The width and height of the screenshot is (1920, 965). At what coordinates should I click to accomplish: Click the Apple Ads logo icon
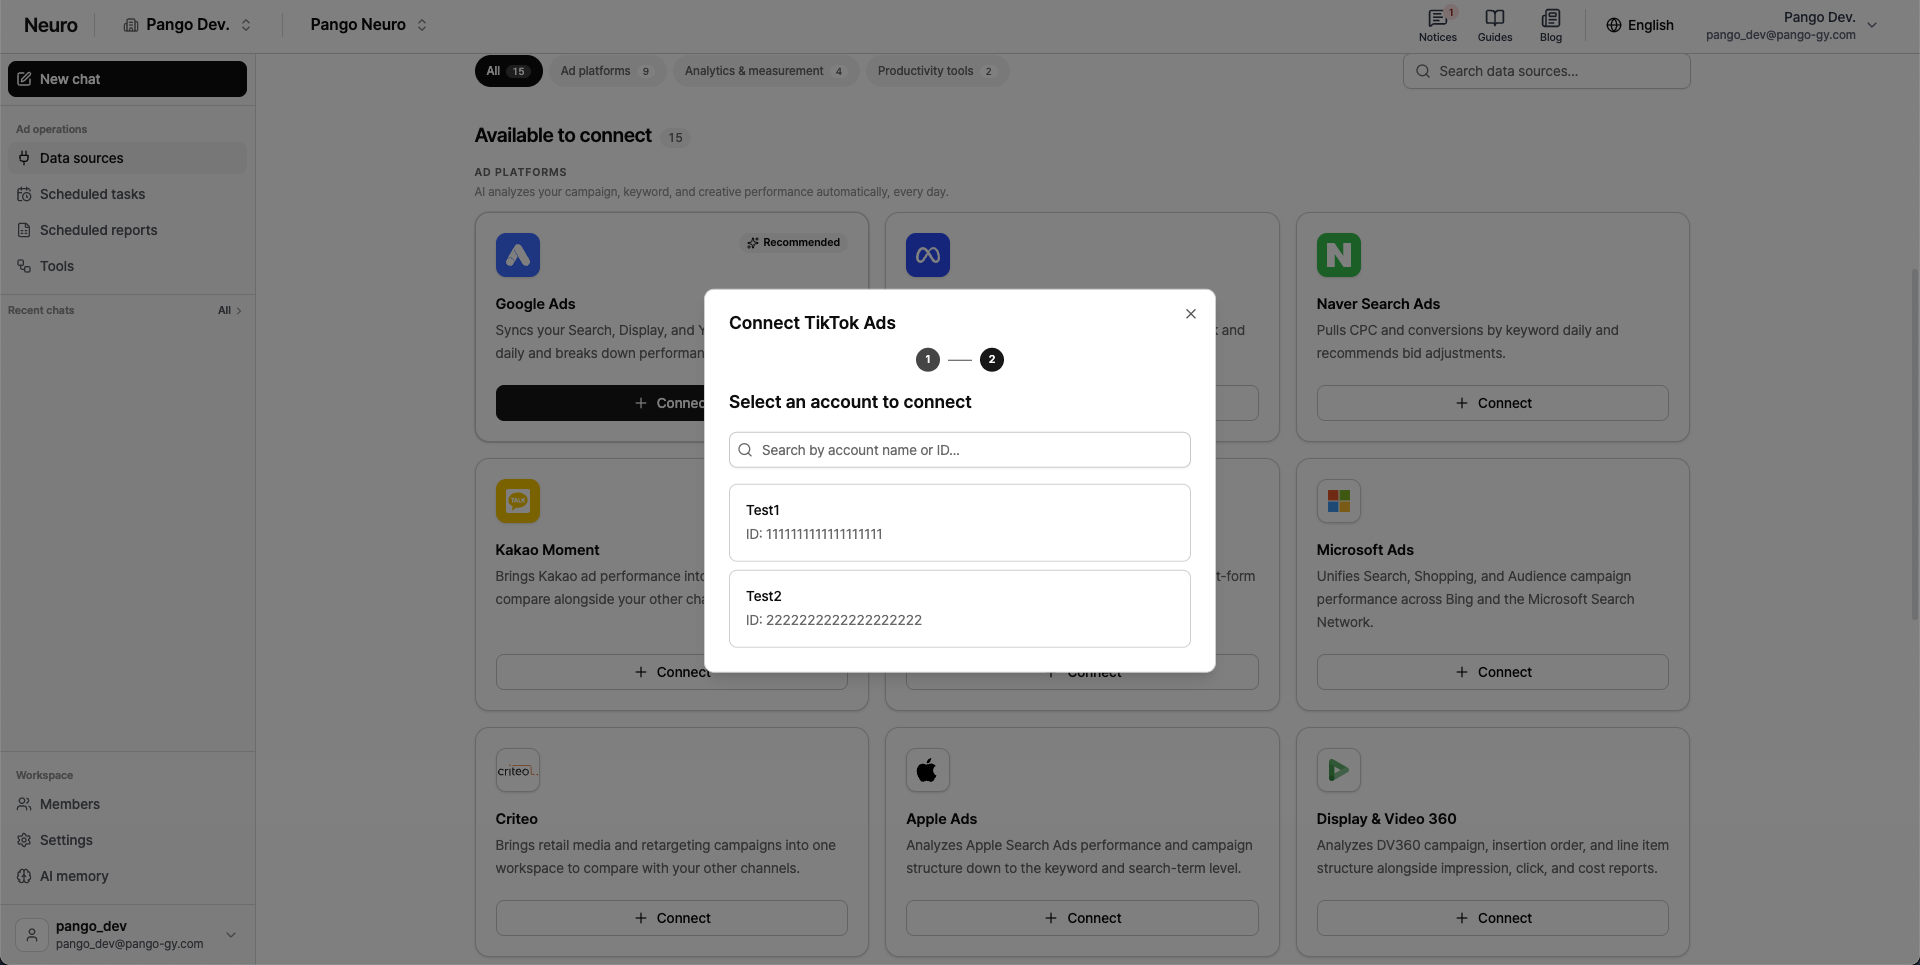927,770
